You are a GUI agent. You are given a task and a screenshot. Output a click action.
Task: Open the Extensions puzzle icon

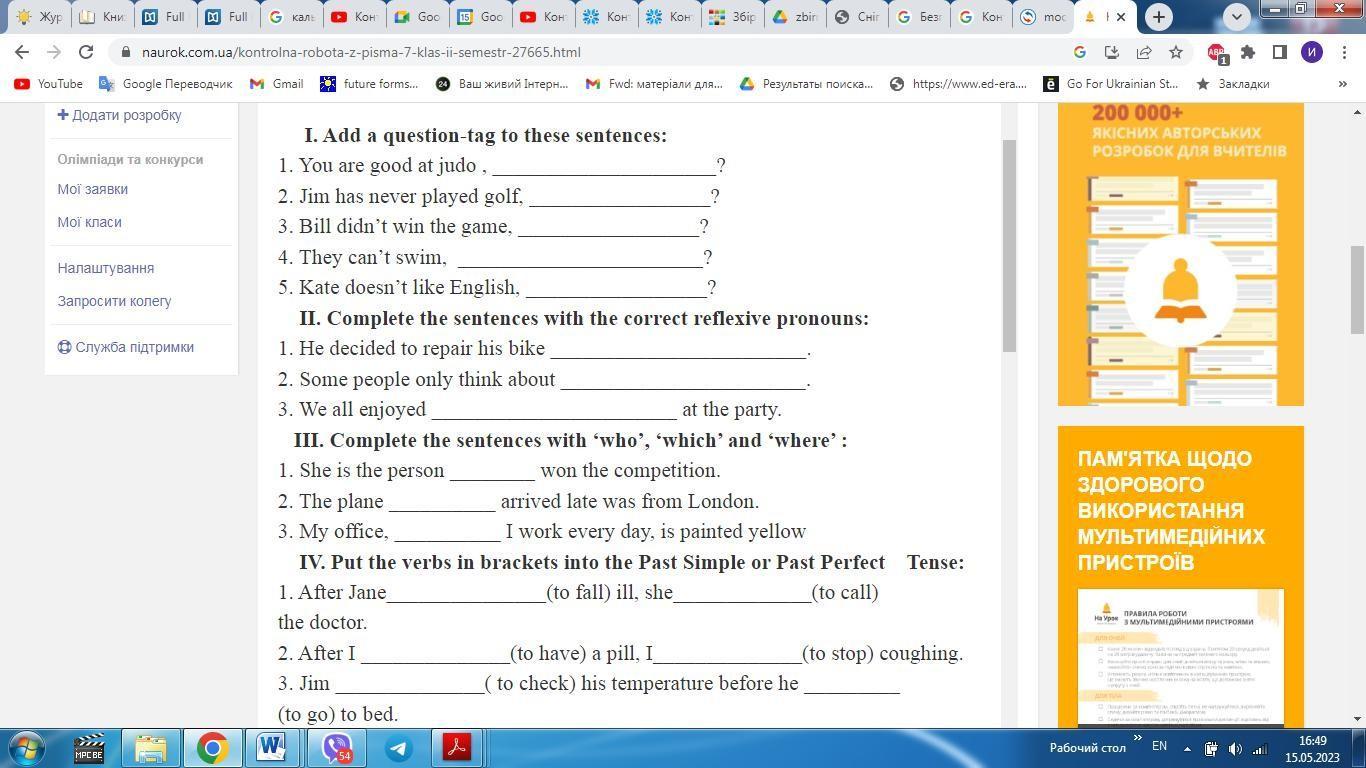point(1248,52)
